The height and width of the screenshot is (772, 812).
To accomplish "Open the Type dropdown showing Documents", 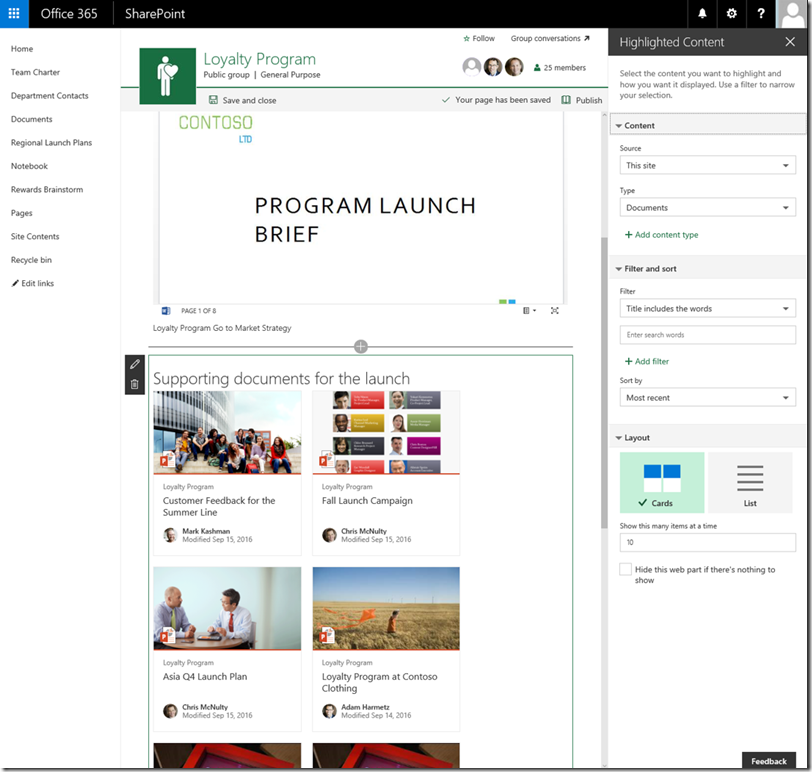I will (x=707, y=208).
